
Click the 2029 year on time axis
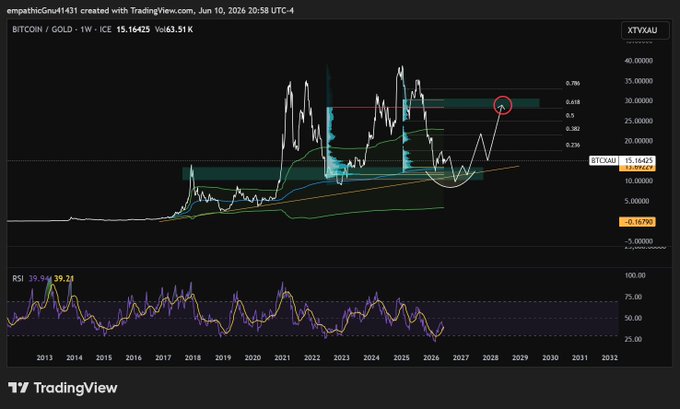[520, 358]
